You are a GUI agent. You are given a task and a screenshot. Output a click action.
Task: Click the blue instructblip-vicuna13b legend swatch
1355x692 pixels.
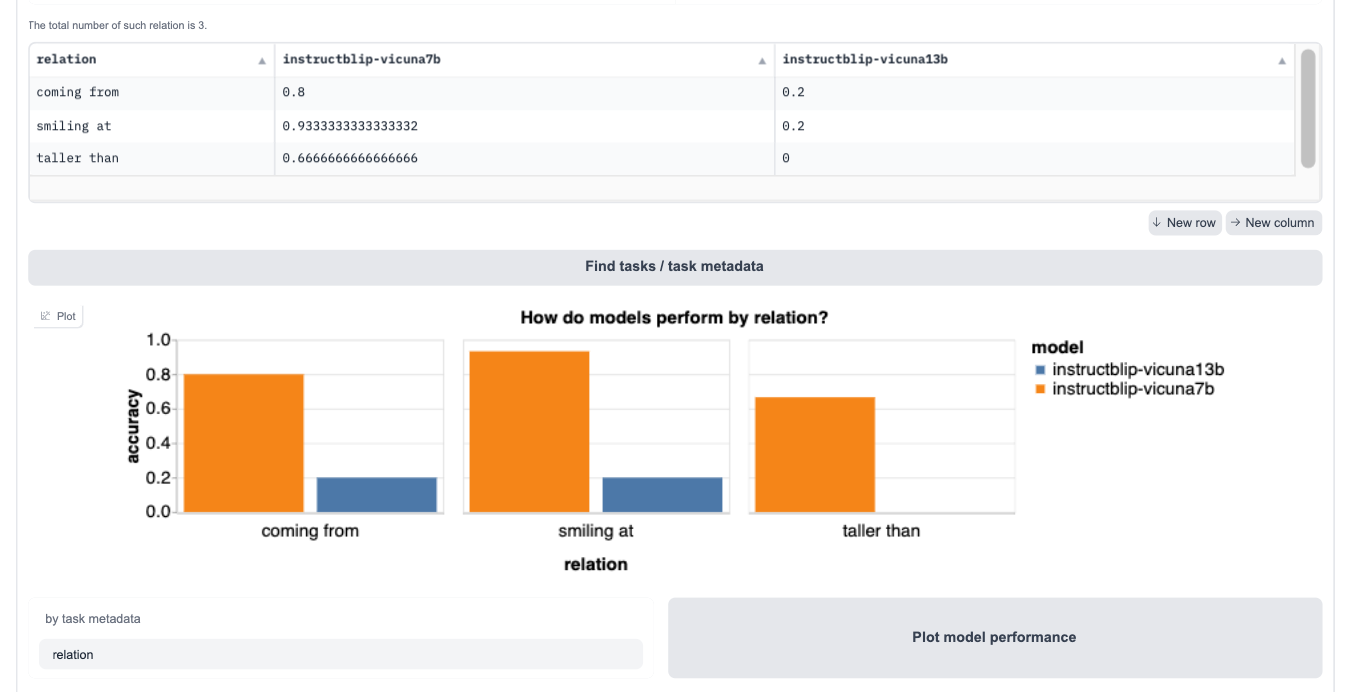pyautogui.click(x=1040, y=371)
